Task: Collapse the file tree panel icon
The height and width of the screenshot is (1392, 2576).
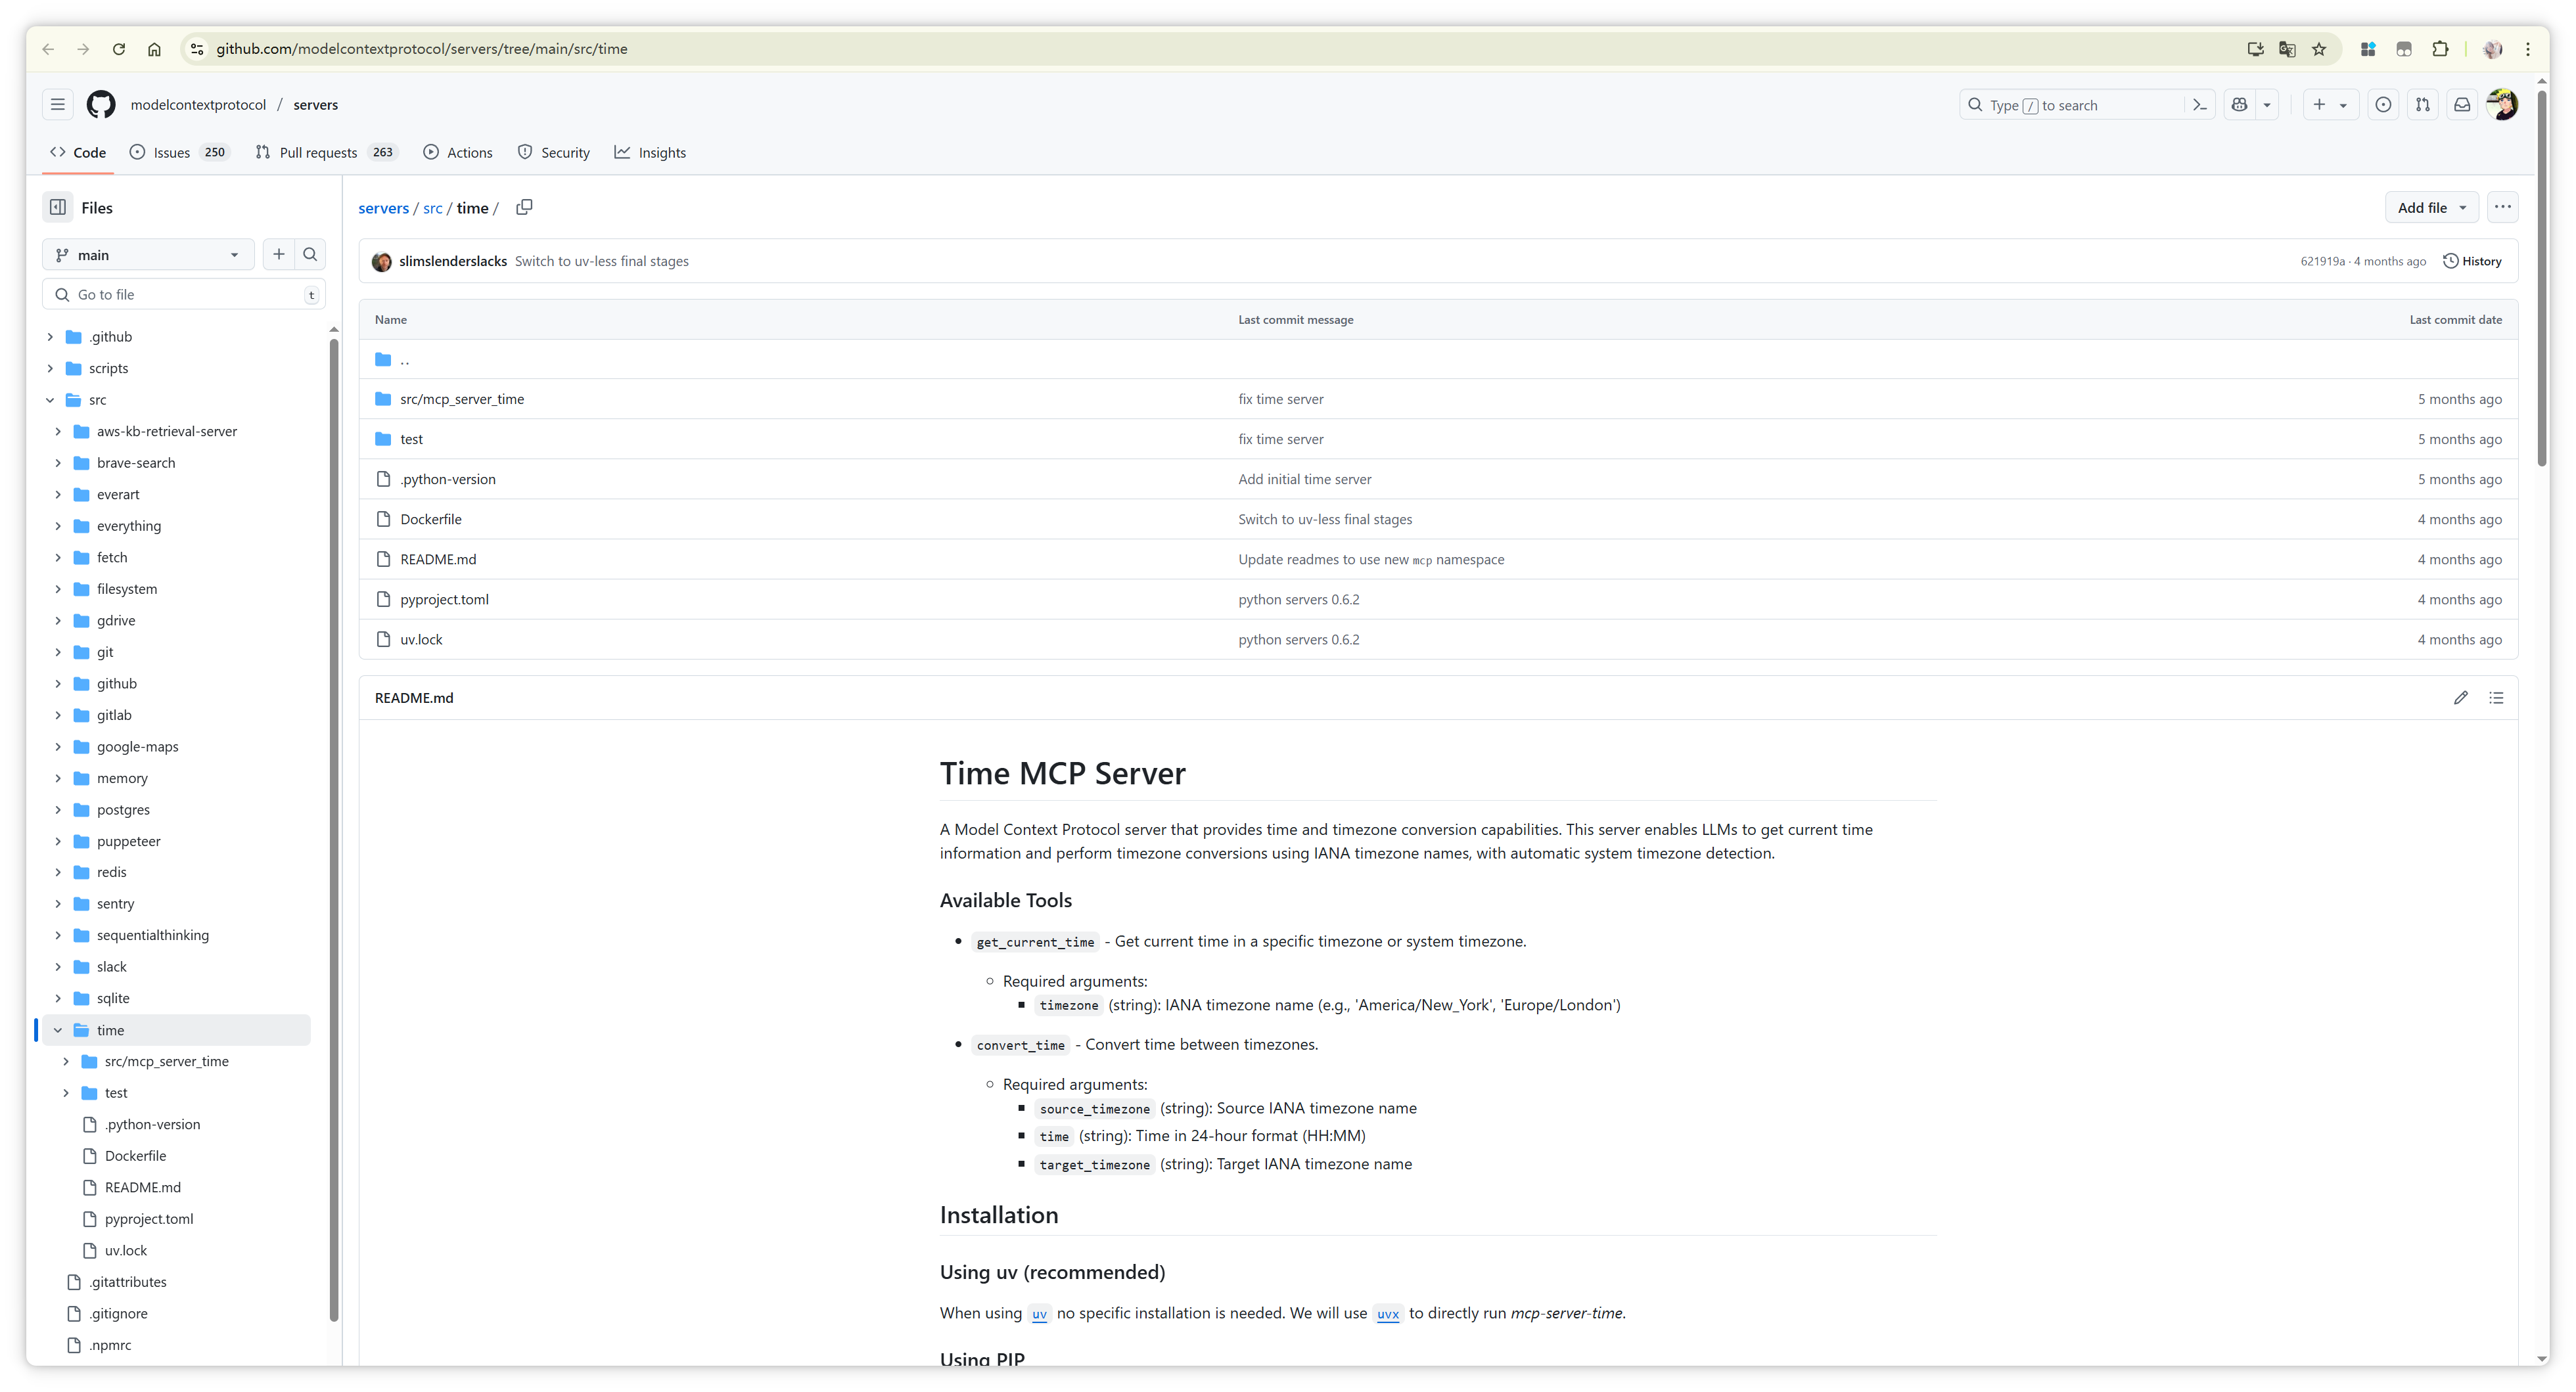Action: click(58, 207)
